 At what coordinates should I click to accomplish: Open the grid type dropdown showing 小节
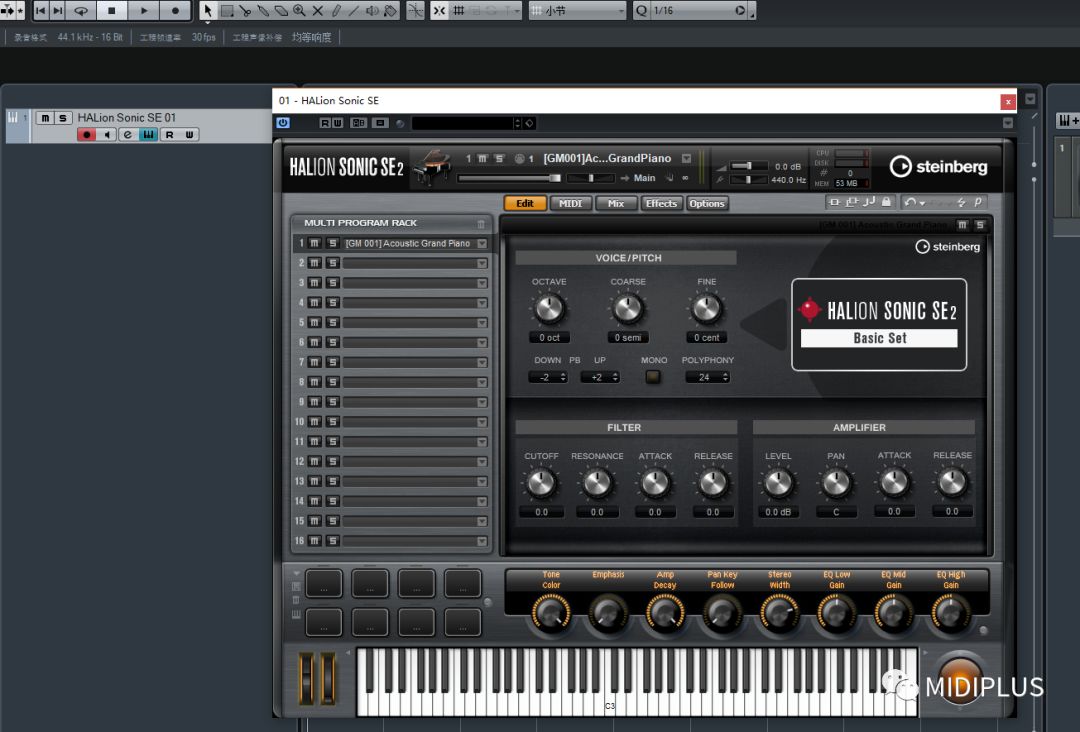coord(577,10)
